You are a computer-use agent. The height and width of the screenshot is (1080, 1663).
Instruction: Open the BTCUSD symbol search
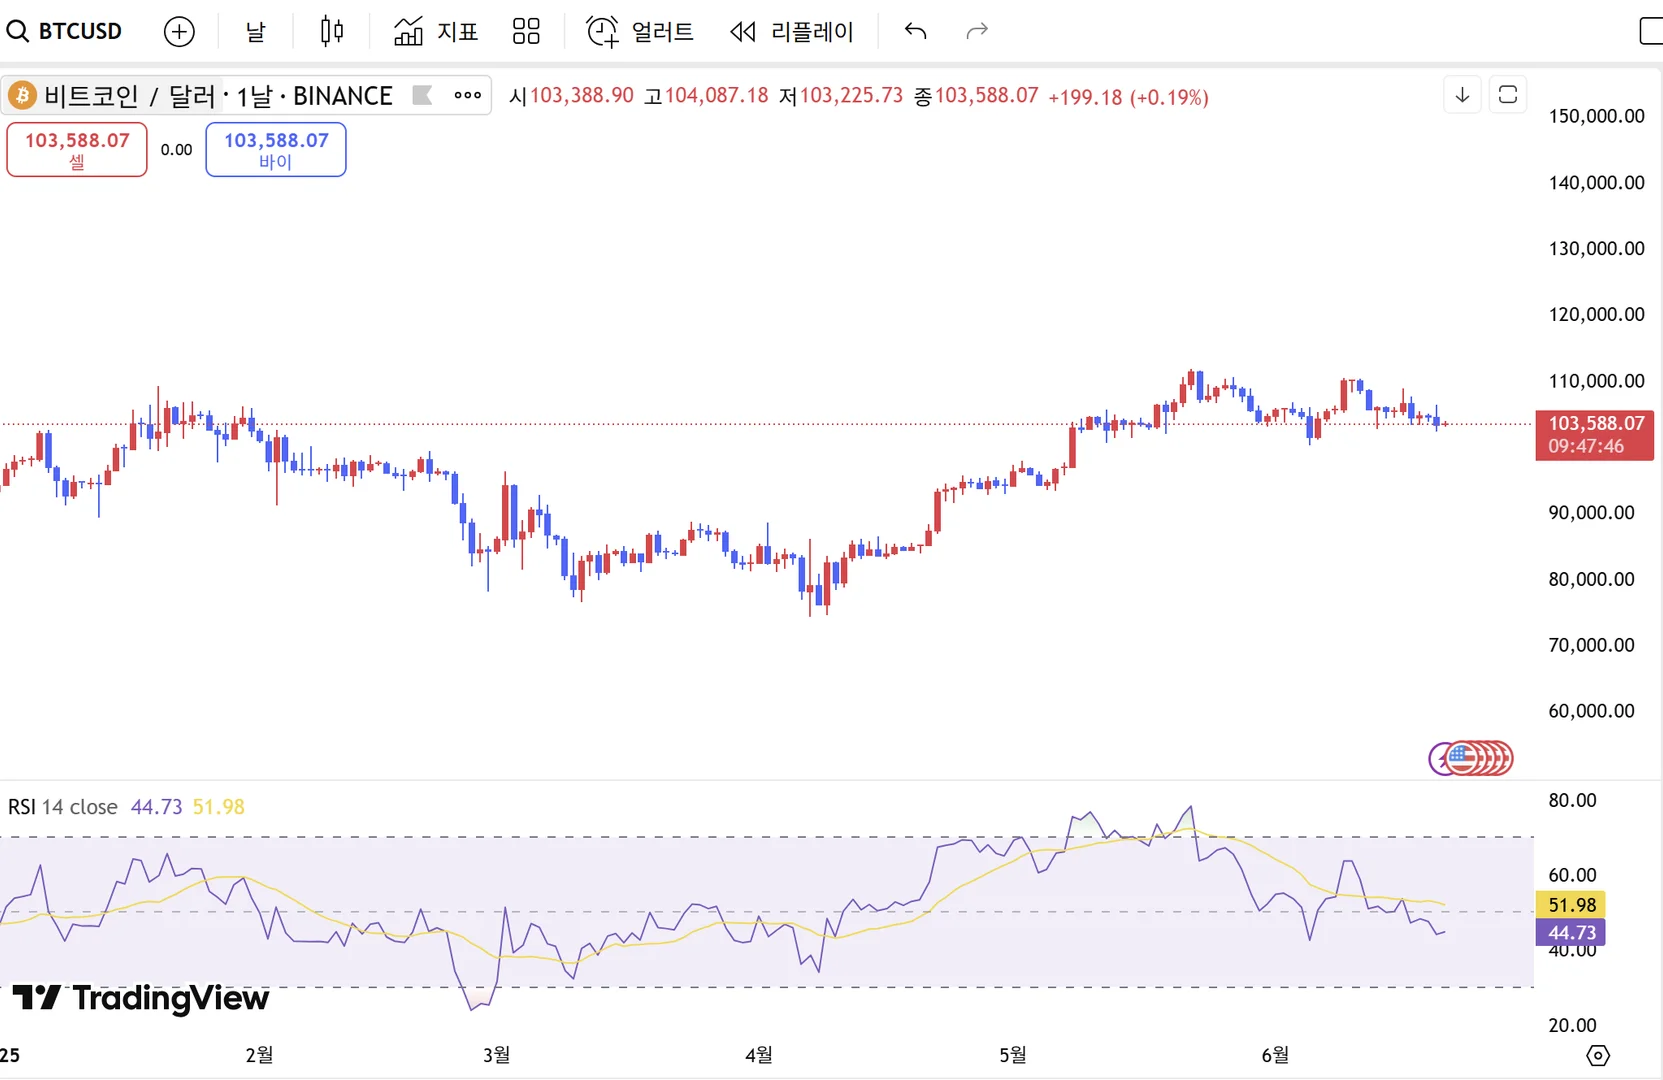click(65, 31)
